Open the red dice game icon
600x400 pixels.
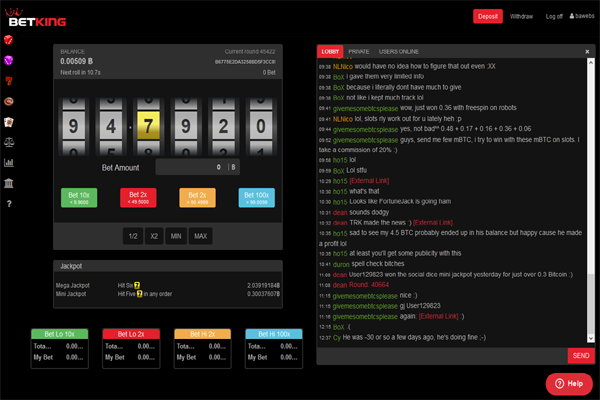coord(8,40)
